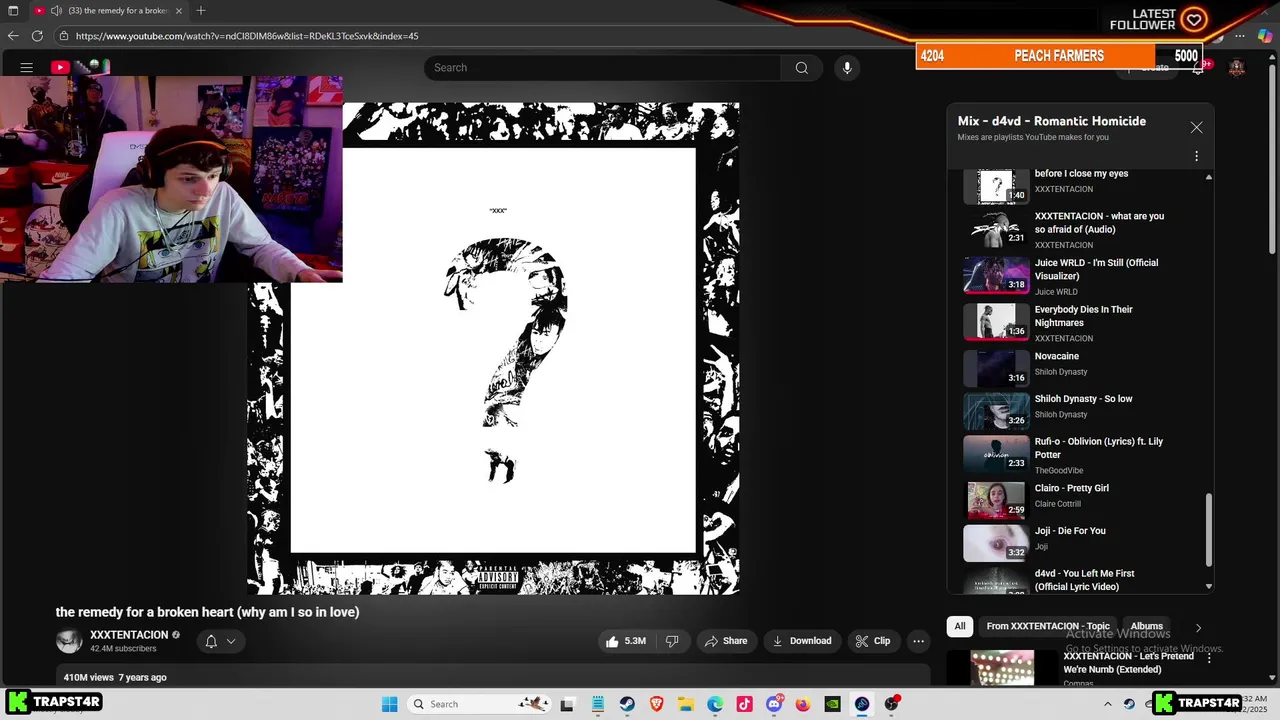Focus the YouTube search field
This screenshot has width=1280, height=720.
603,68
